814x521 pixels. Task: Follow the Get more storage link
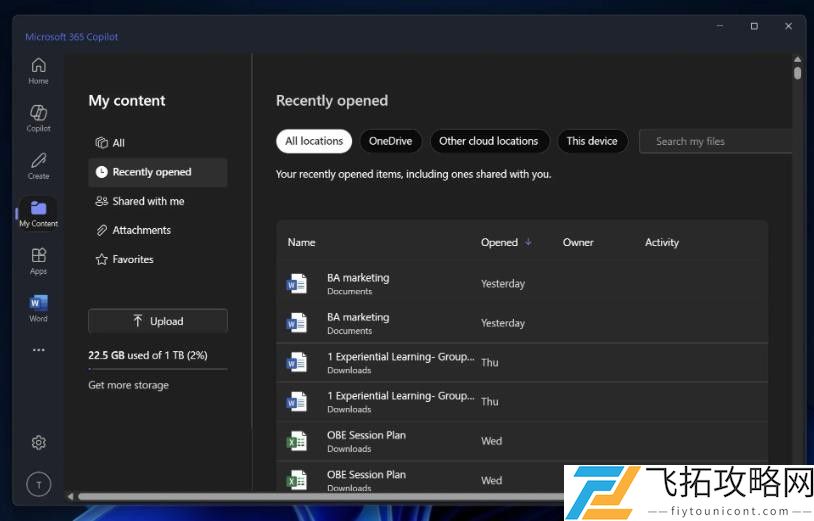128,385
